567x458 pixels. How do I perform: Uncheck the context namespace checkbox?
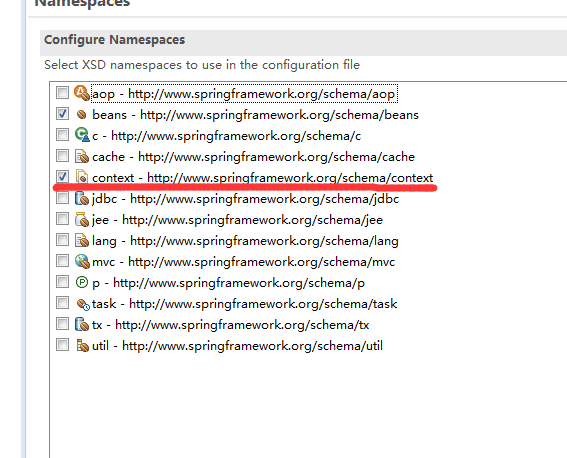63,176
